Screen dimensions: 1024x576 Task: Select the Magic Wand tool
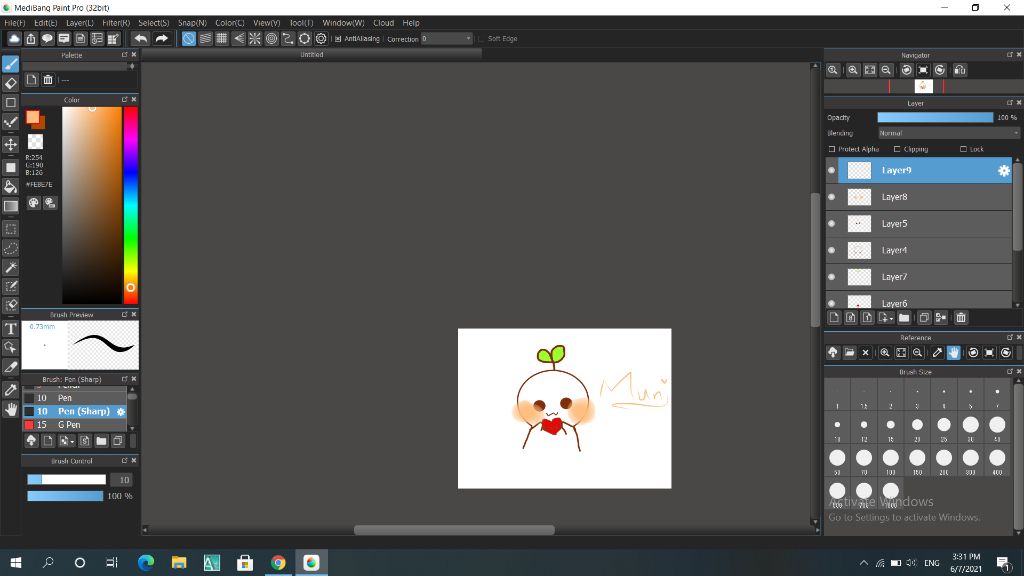pyautogui.click(x=10, y=267)
